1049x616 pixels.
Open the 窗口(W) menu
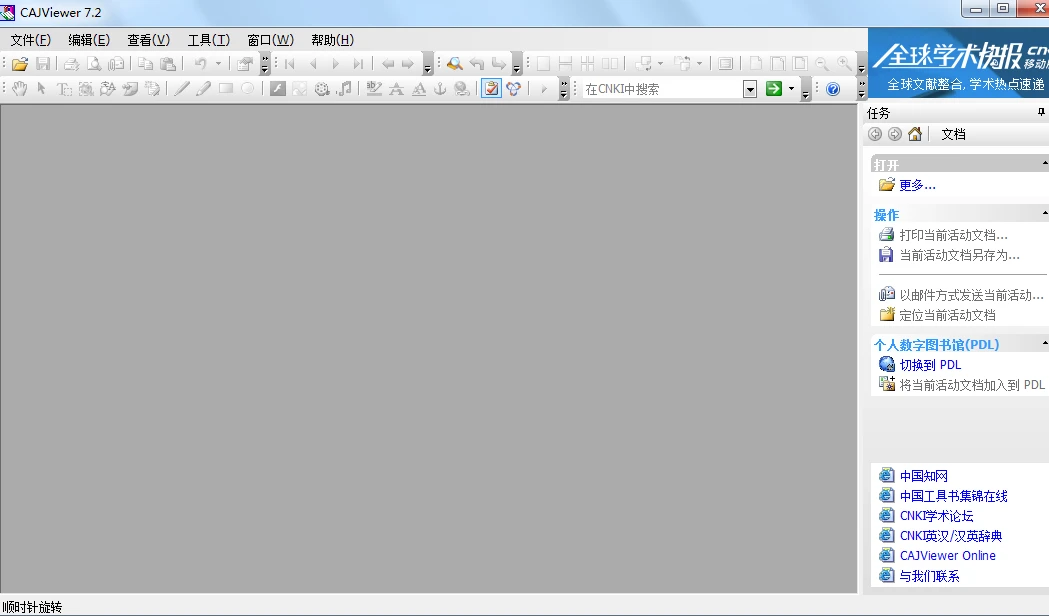(270, 40)
